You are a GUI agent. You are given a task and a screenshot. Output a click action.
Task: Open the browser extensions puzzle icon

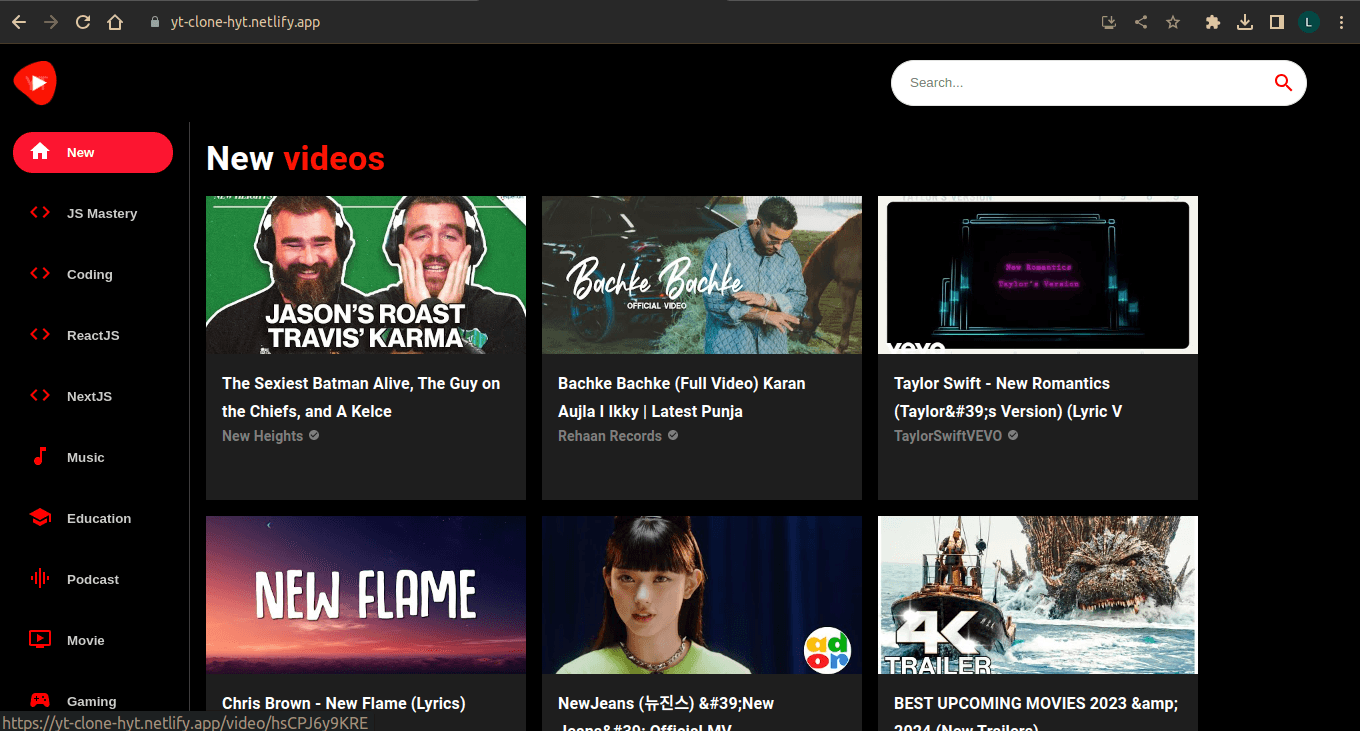pyautogui.click(x=1213, y=22)
